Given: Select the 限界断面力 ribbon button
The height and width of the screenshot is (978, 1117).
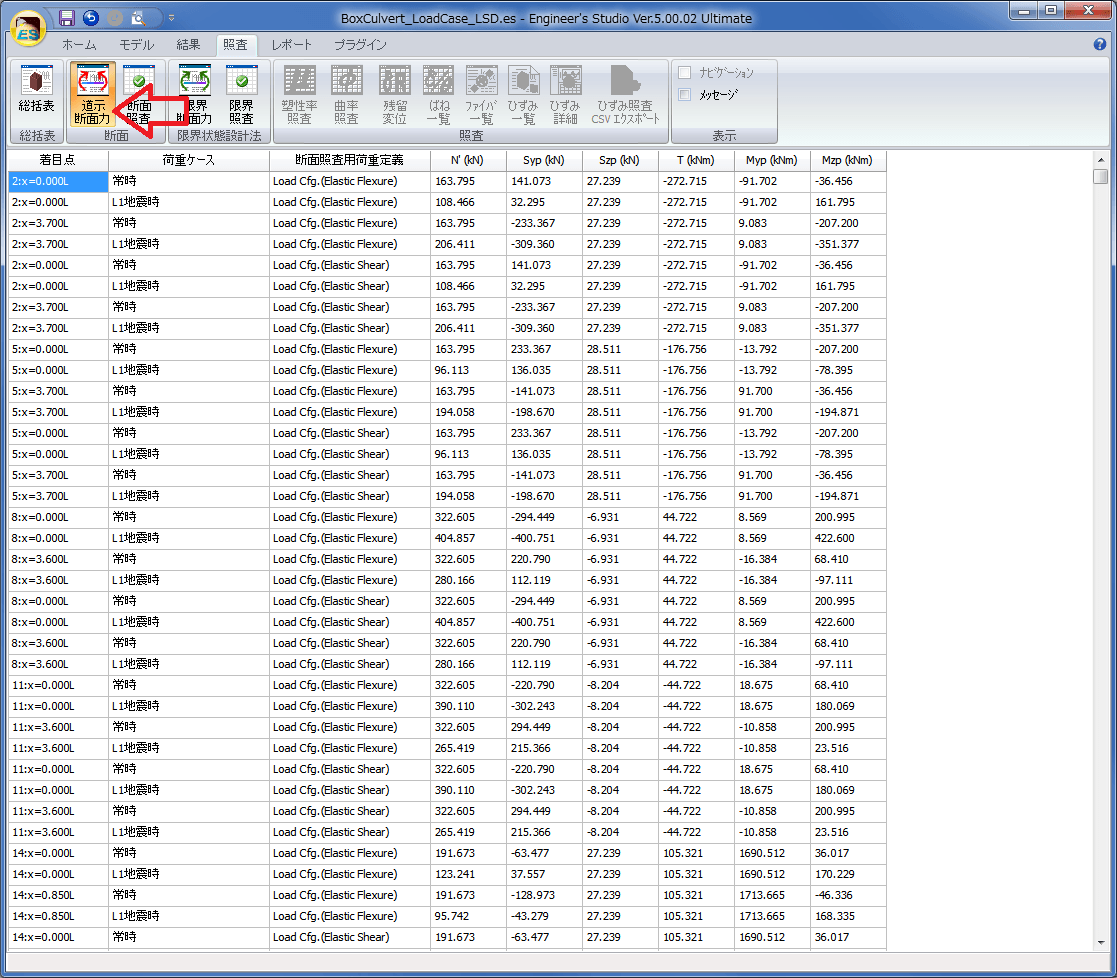Looking at the screenshot, I should [194, 92].
